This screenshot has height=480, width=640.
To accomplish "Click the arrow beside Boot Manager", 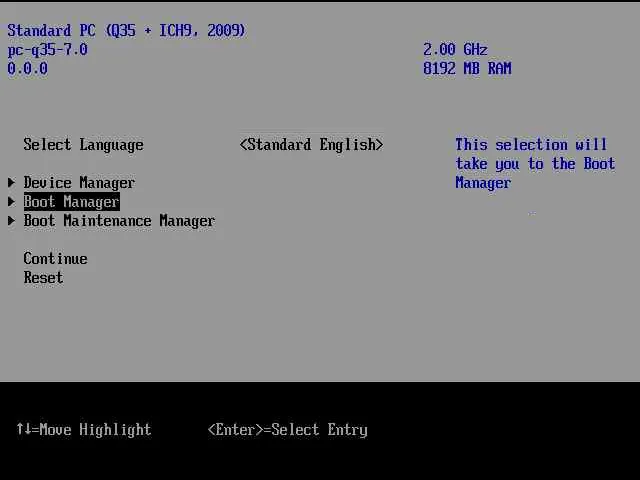I will pos(11,202).
